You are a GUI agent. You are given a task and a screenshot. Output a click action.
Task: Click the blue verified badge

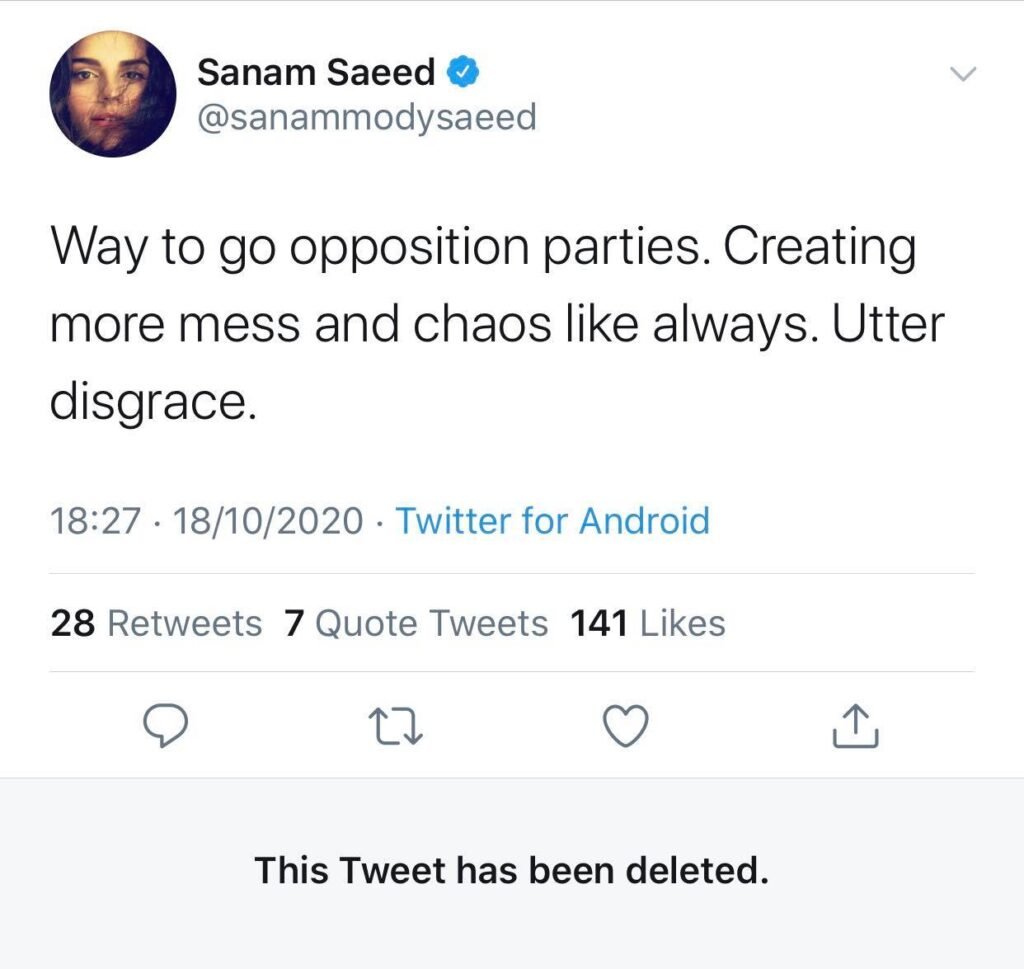tap(462, 71)
